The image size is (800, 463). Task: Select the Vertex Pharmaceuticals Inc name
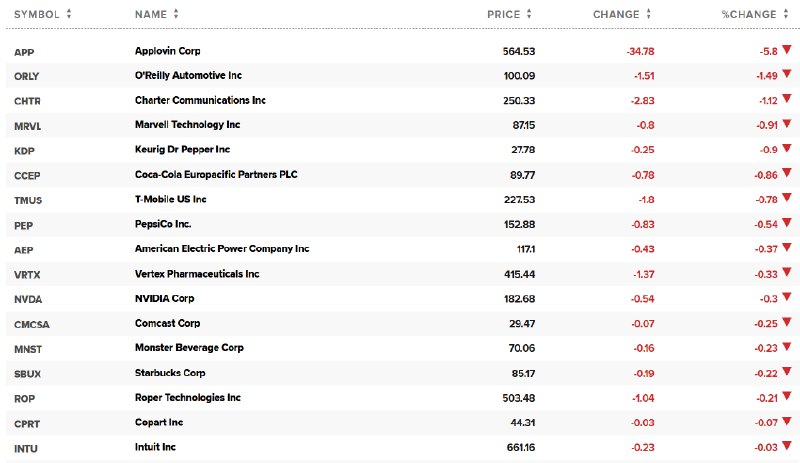[197, 274]
